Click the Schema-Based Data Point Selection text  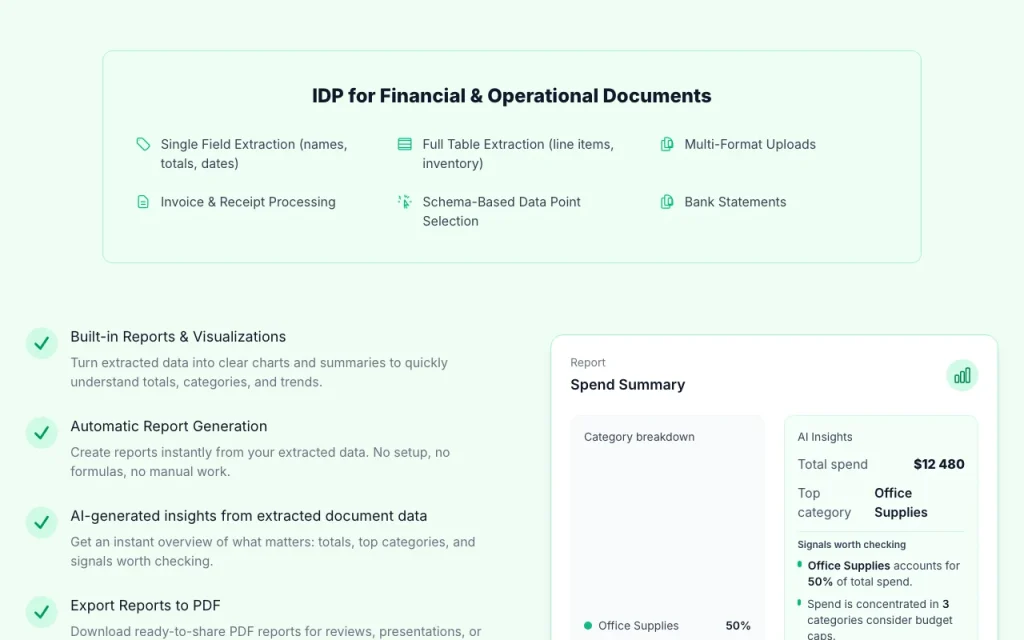click(502, 212)
